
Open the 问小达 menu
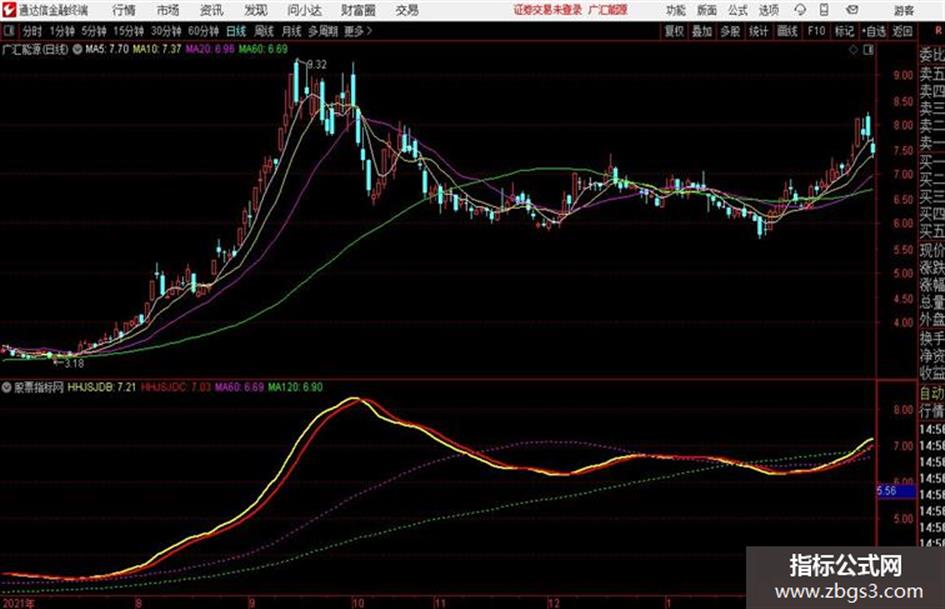coord(304,10)
